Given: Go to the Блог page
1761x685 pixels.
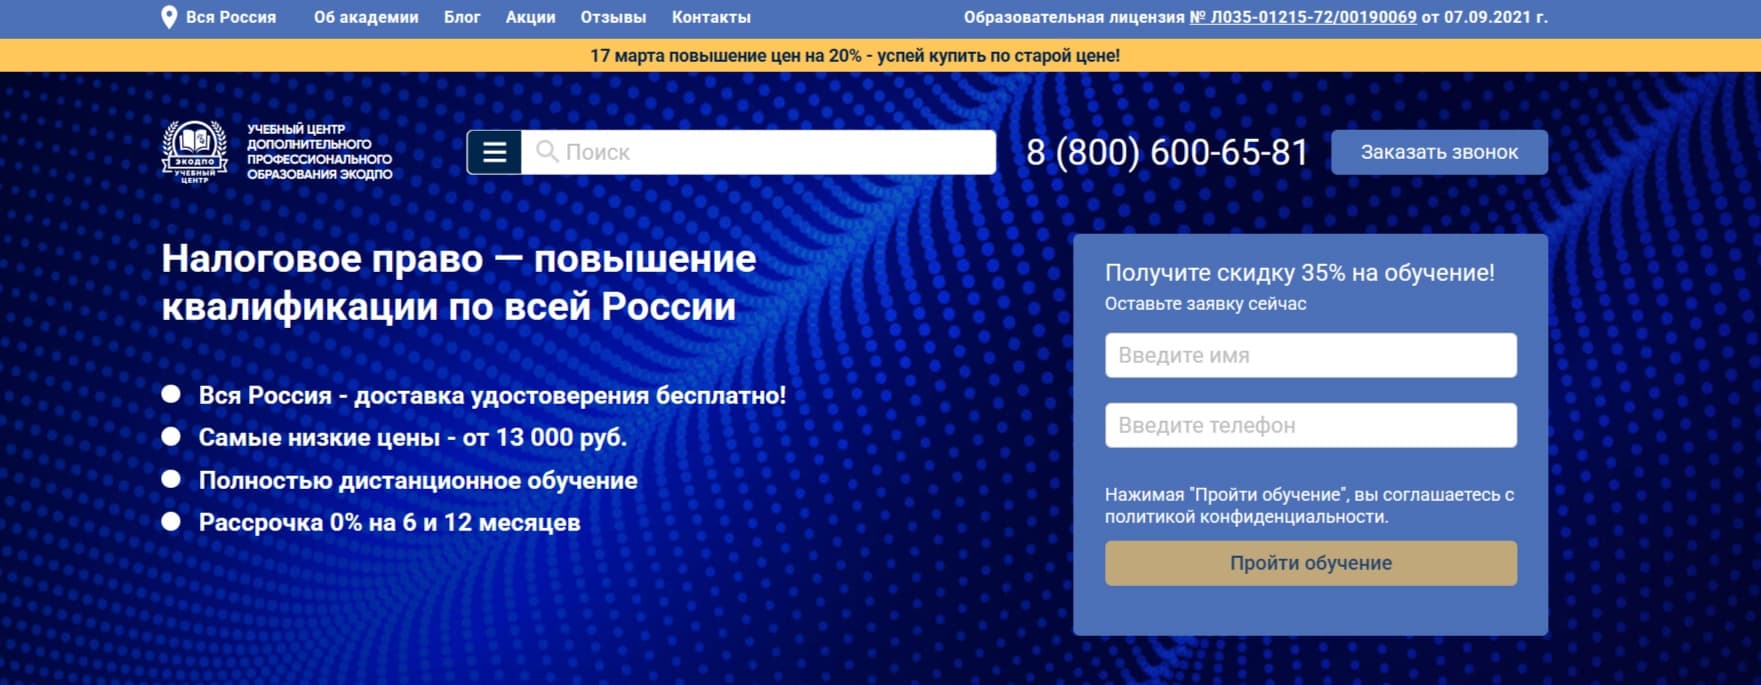Looking at the screenshot, I should tap(462, 17).
